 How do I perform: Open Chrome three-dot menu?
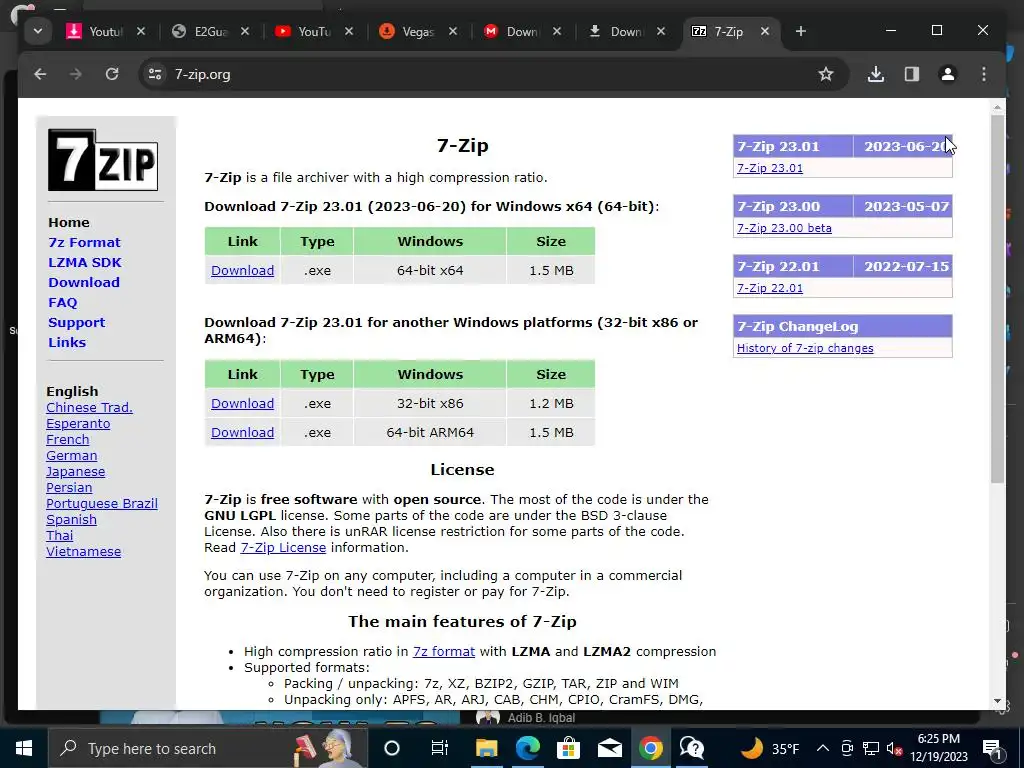(984, 74)
